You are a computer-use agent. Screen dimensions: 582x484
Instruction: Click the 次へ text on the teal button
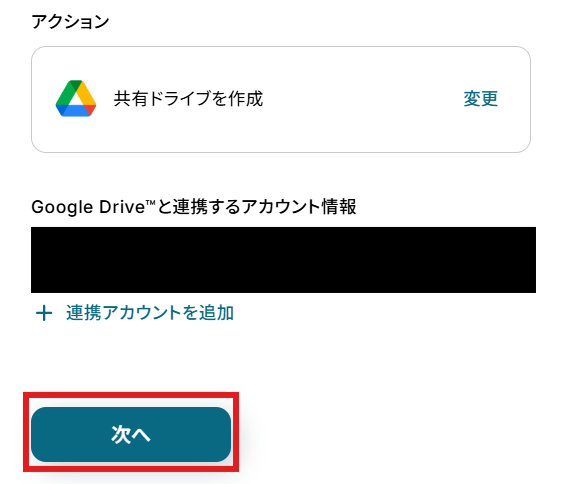click(x=131, y=434)
